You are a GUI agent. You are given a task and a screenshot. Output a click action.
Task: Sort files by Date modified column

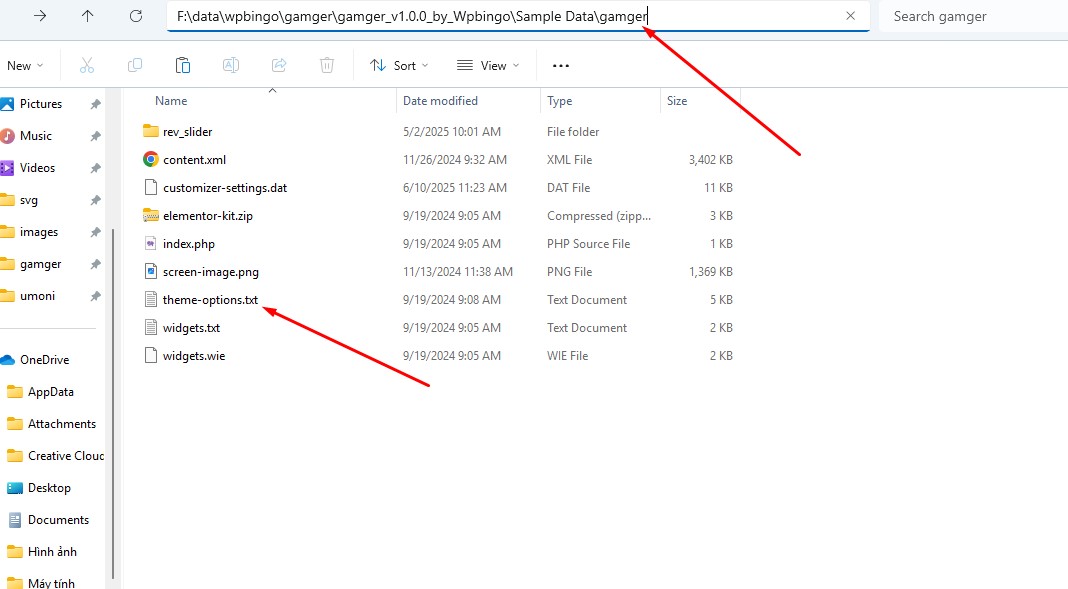click(x=440, y=101)
